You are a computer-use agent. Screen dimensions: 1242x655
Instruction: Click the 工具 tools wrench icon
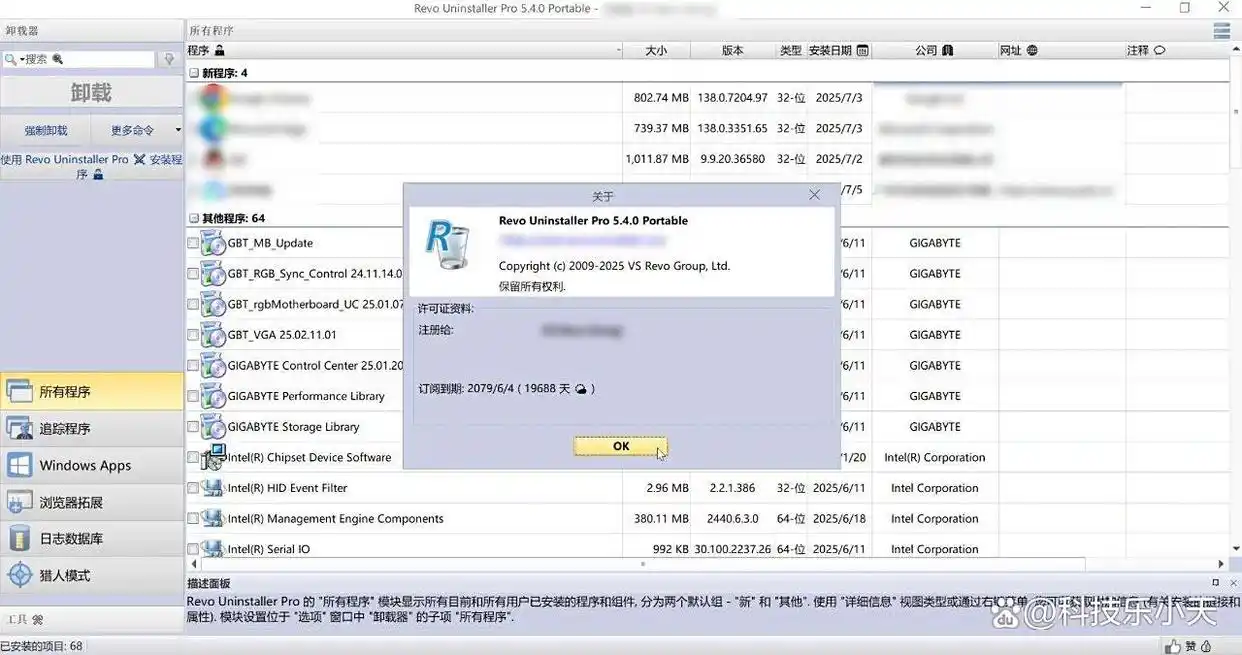tap(38, 620)
